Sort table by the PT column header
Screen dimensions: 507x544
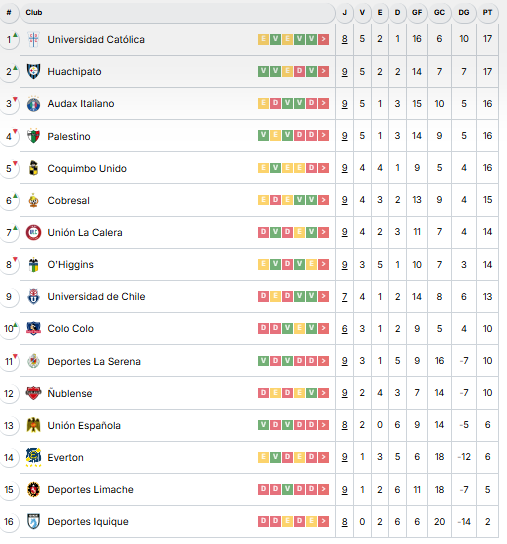tap(487, 13)
